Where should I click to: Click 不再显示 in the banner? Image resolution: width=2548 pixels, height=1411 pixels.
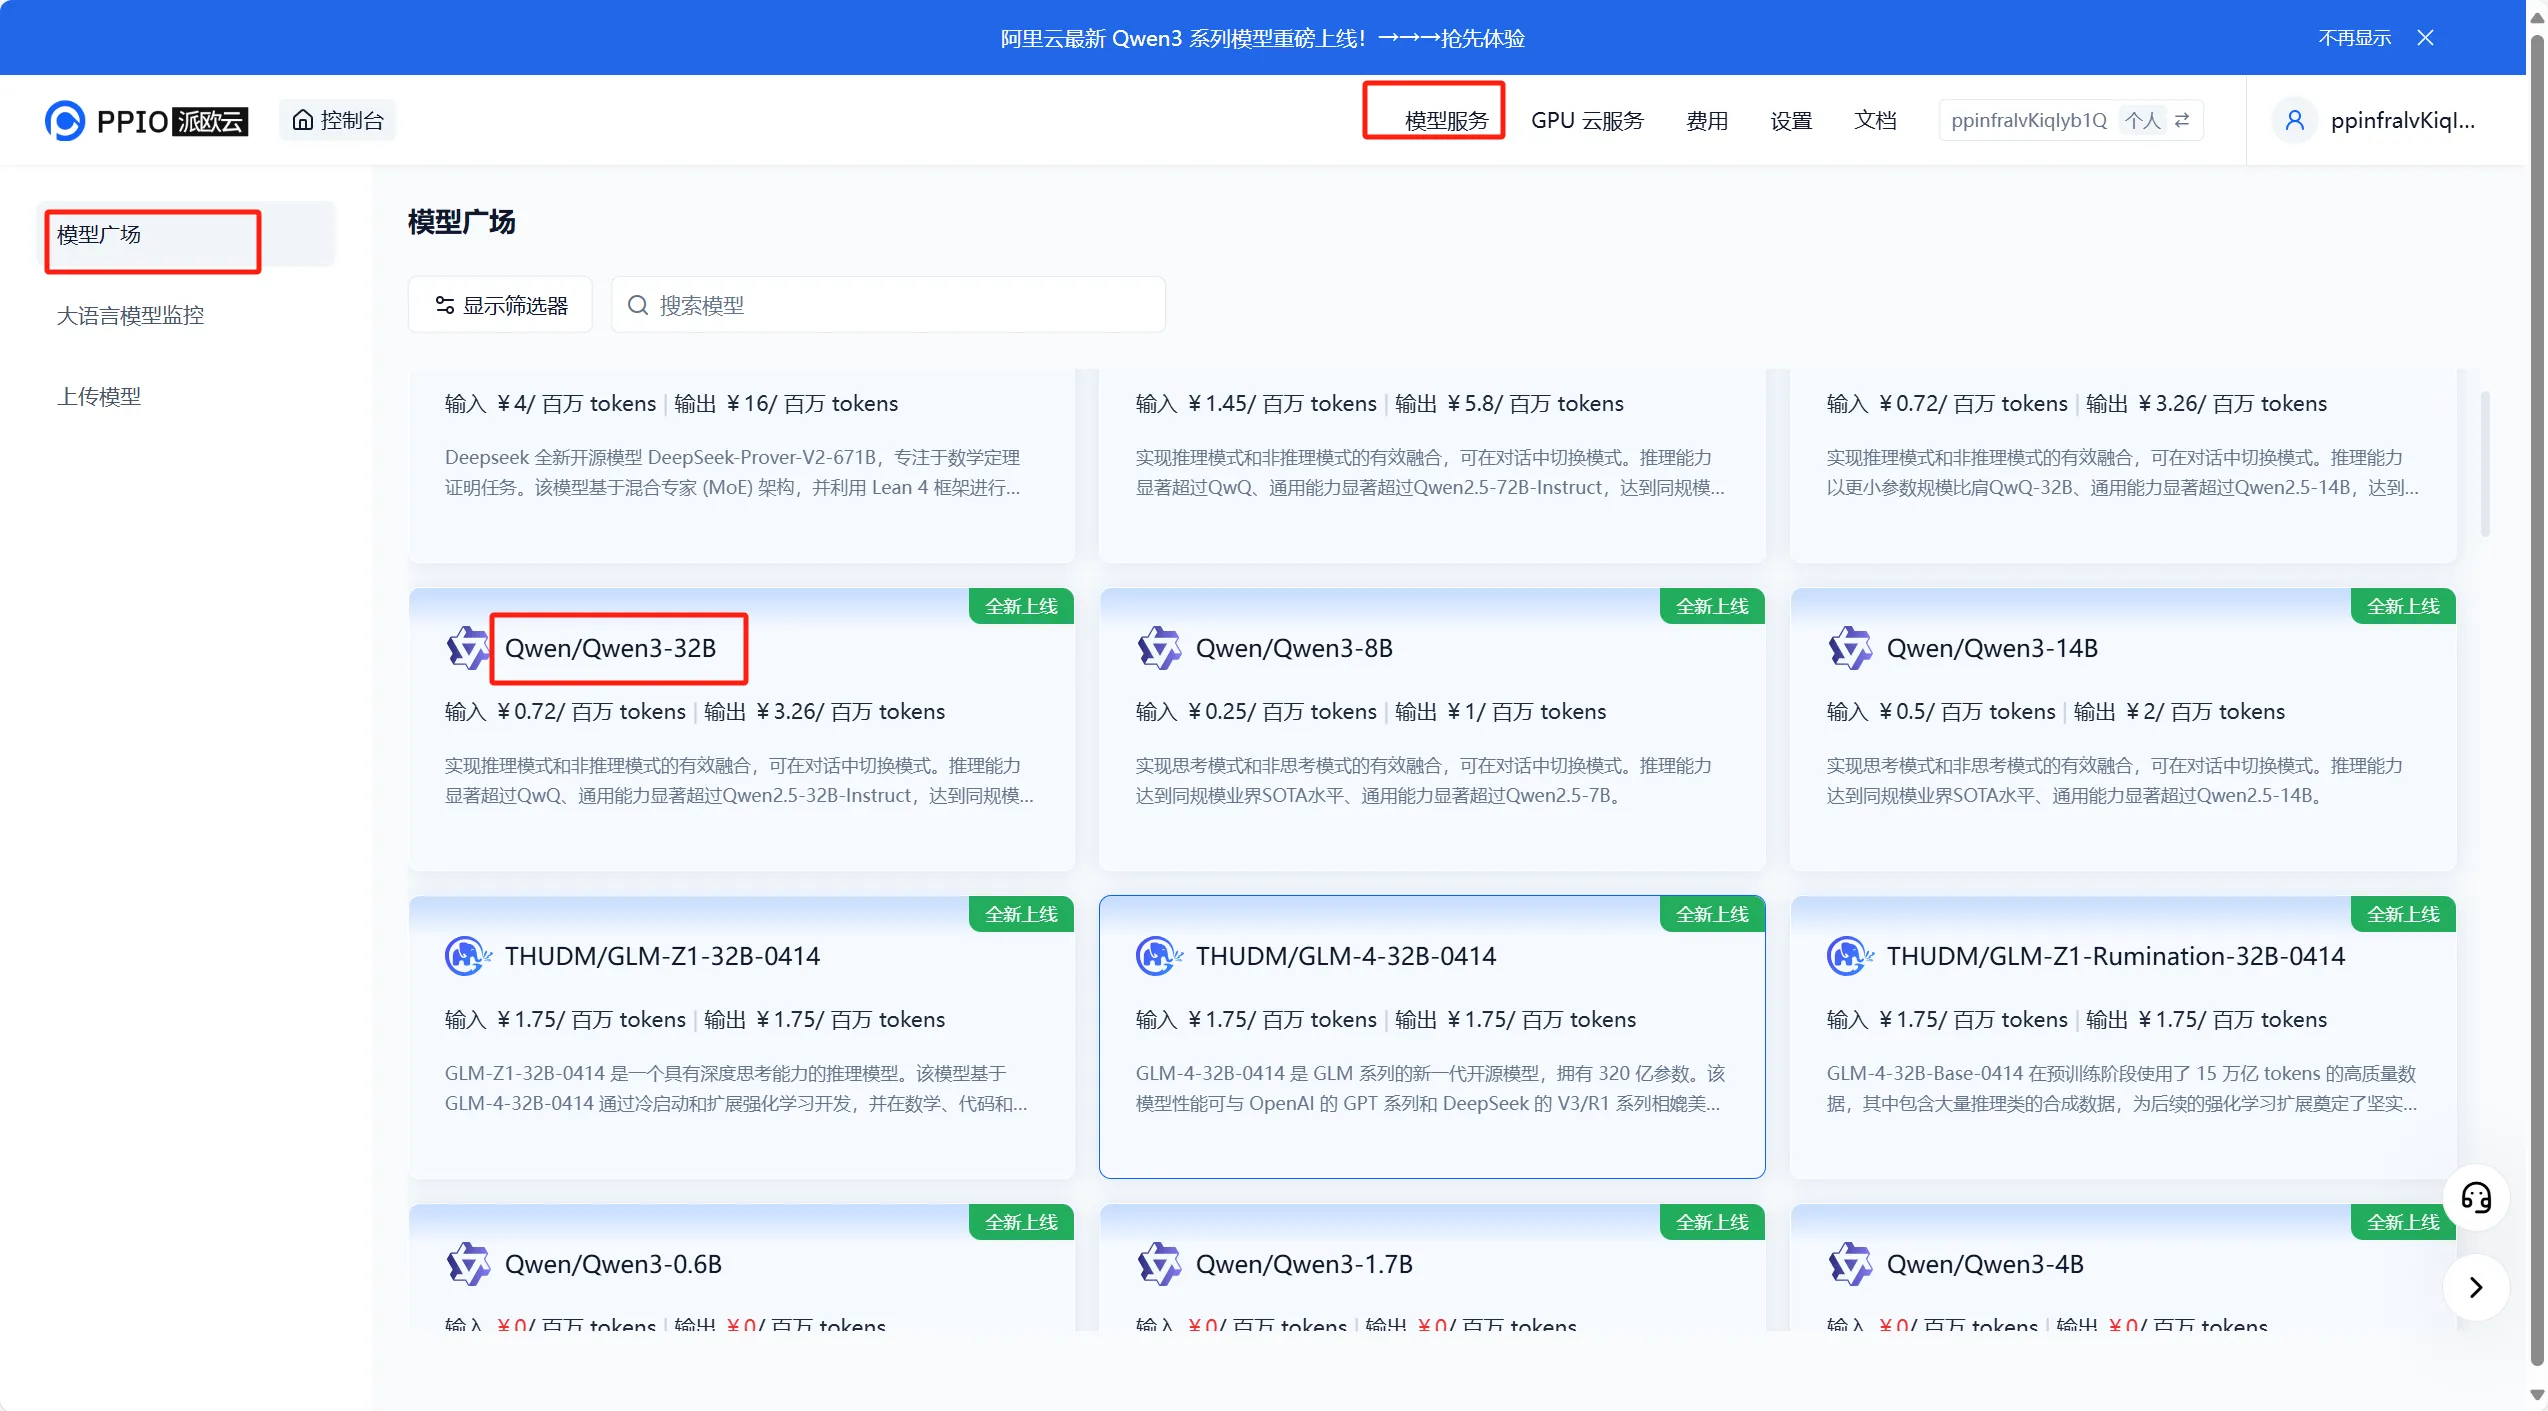click(2354, 38)
